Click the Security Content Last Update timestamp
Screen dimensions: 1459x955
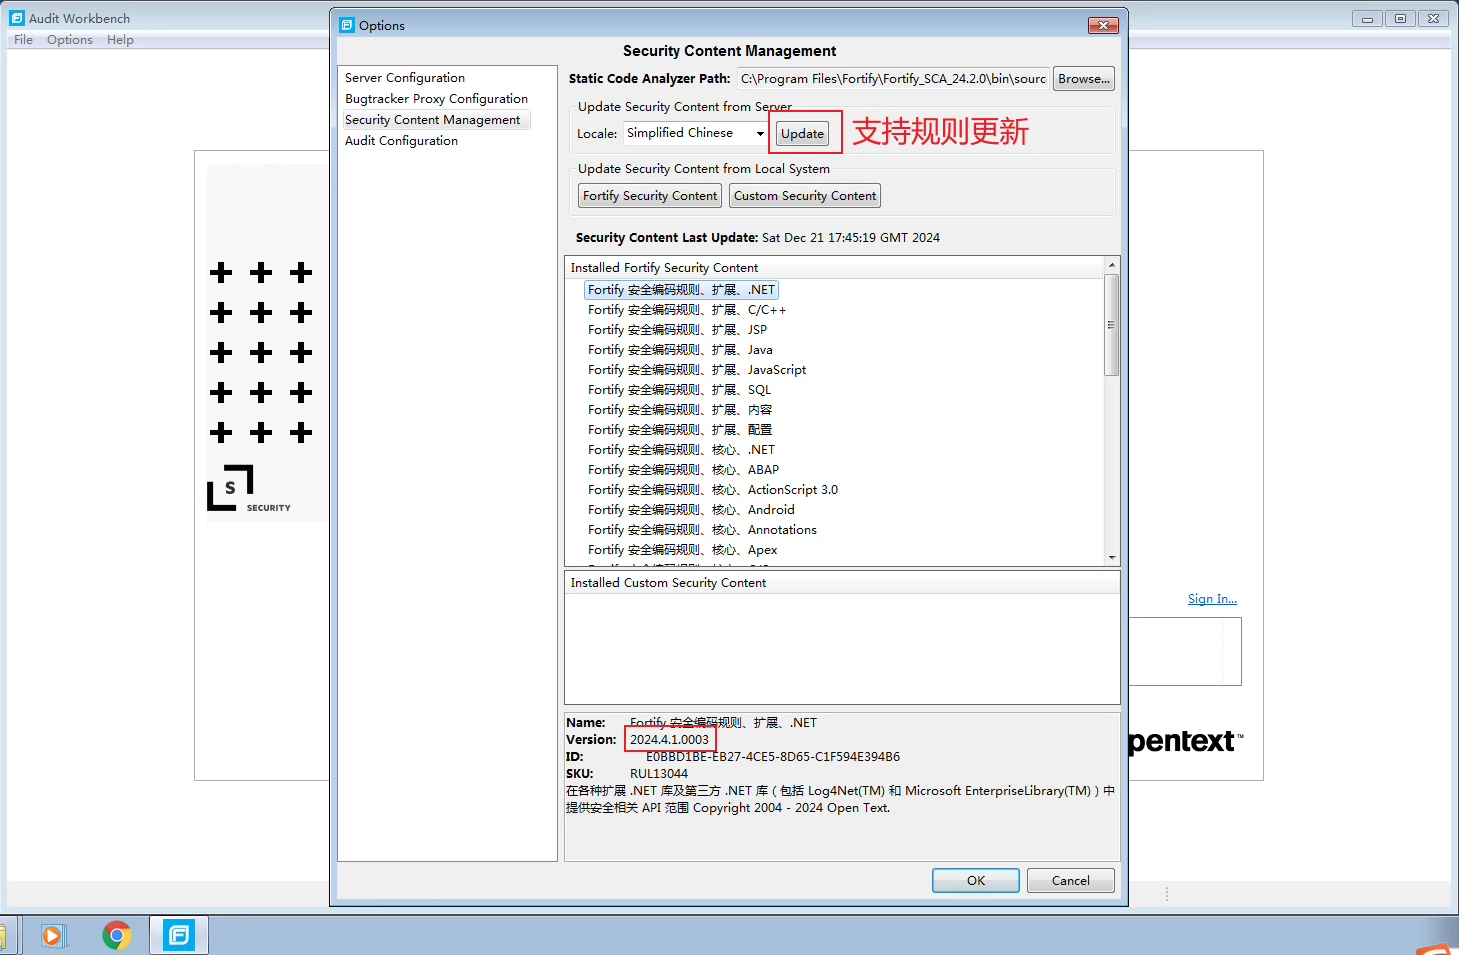(851, 238)
